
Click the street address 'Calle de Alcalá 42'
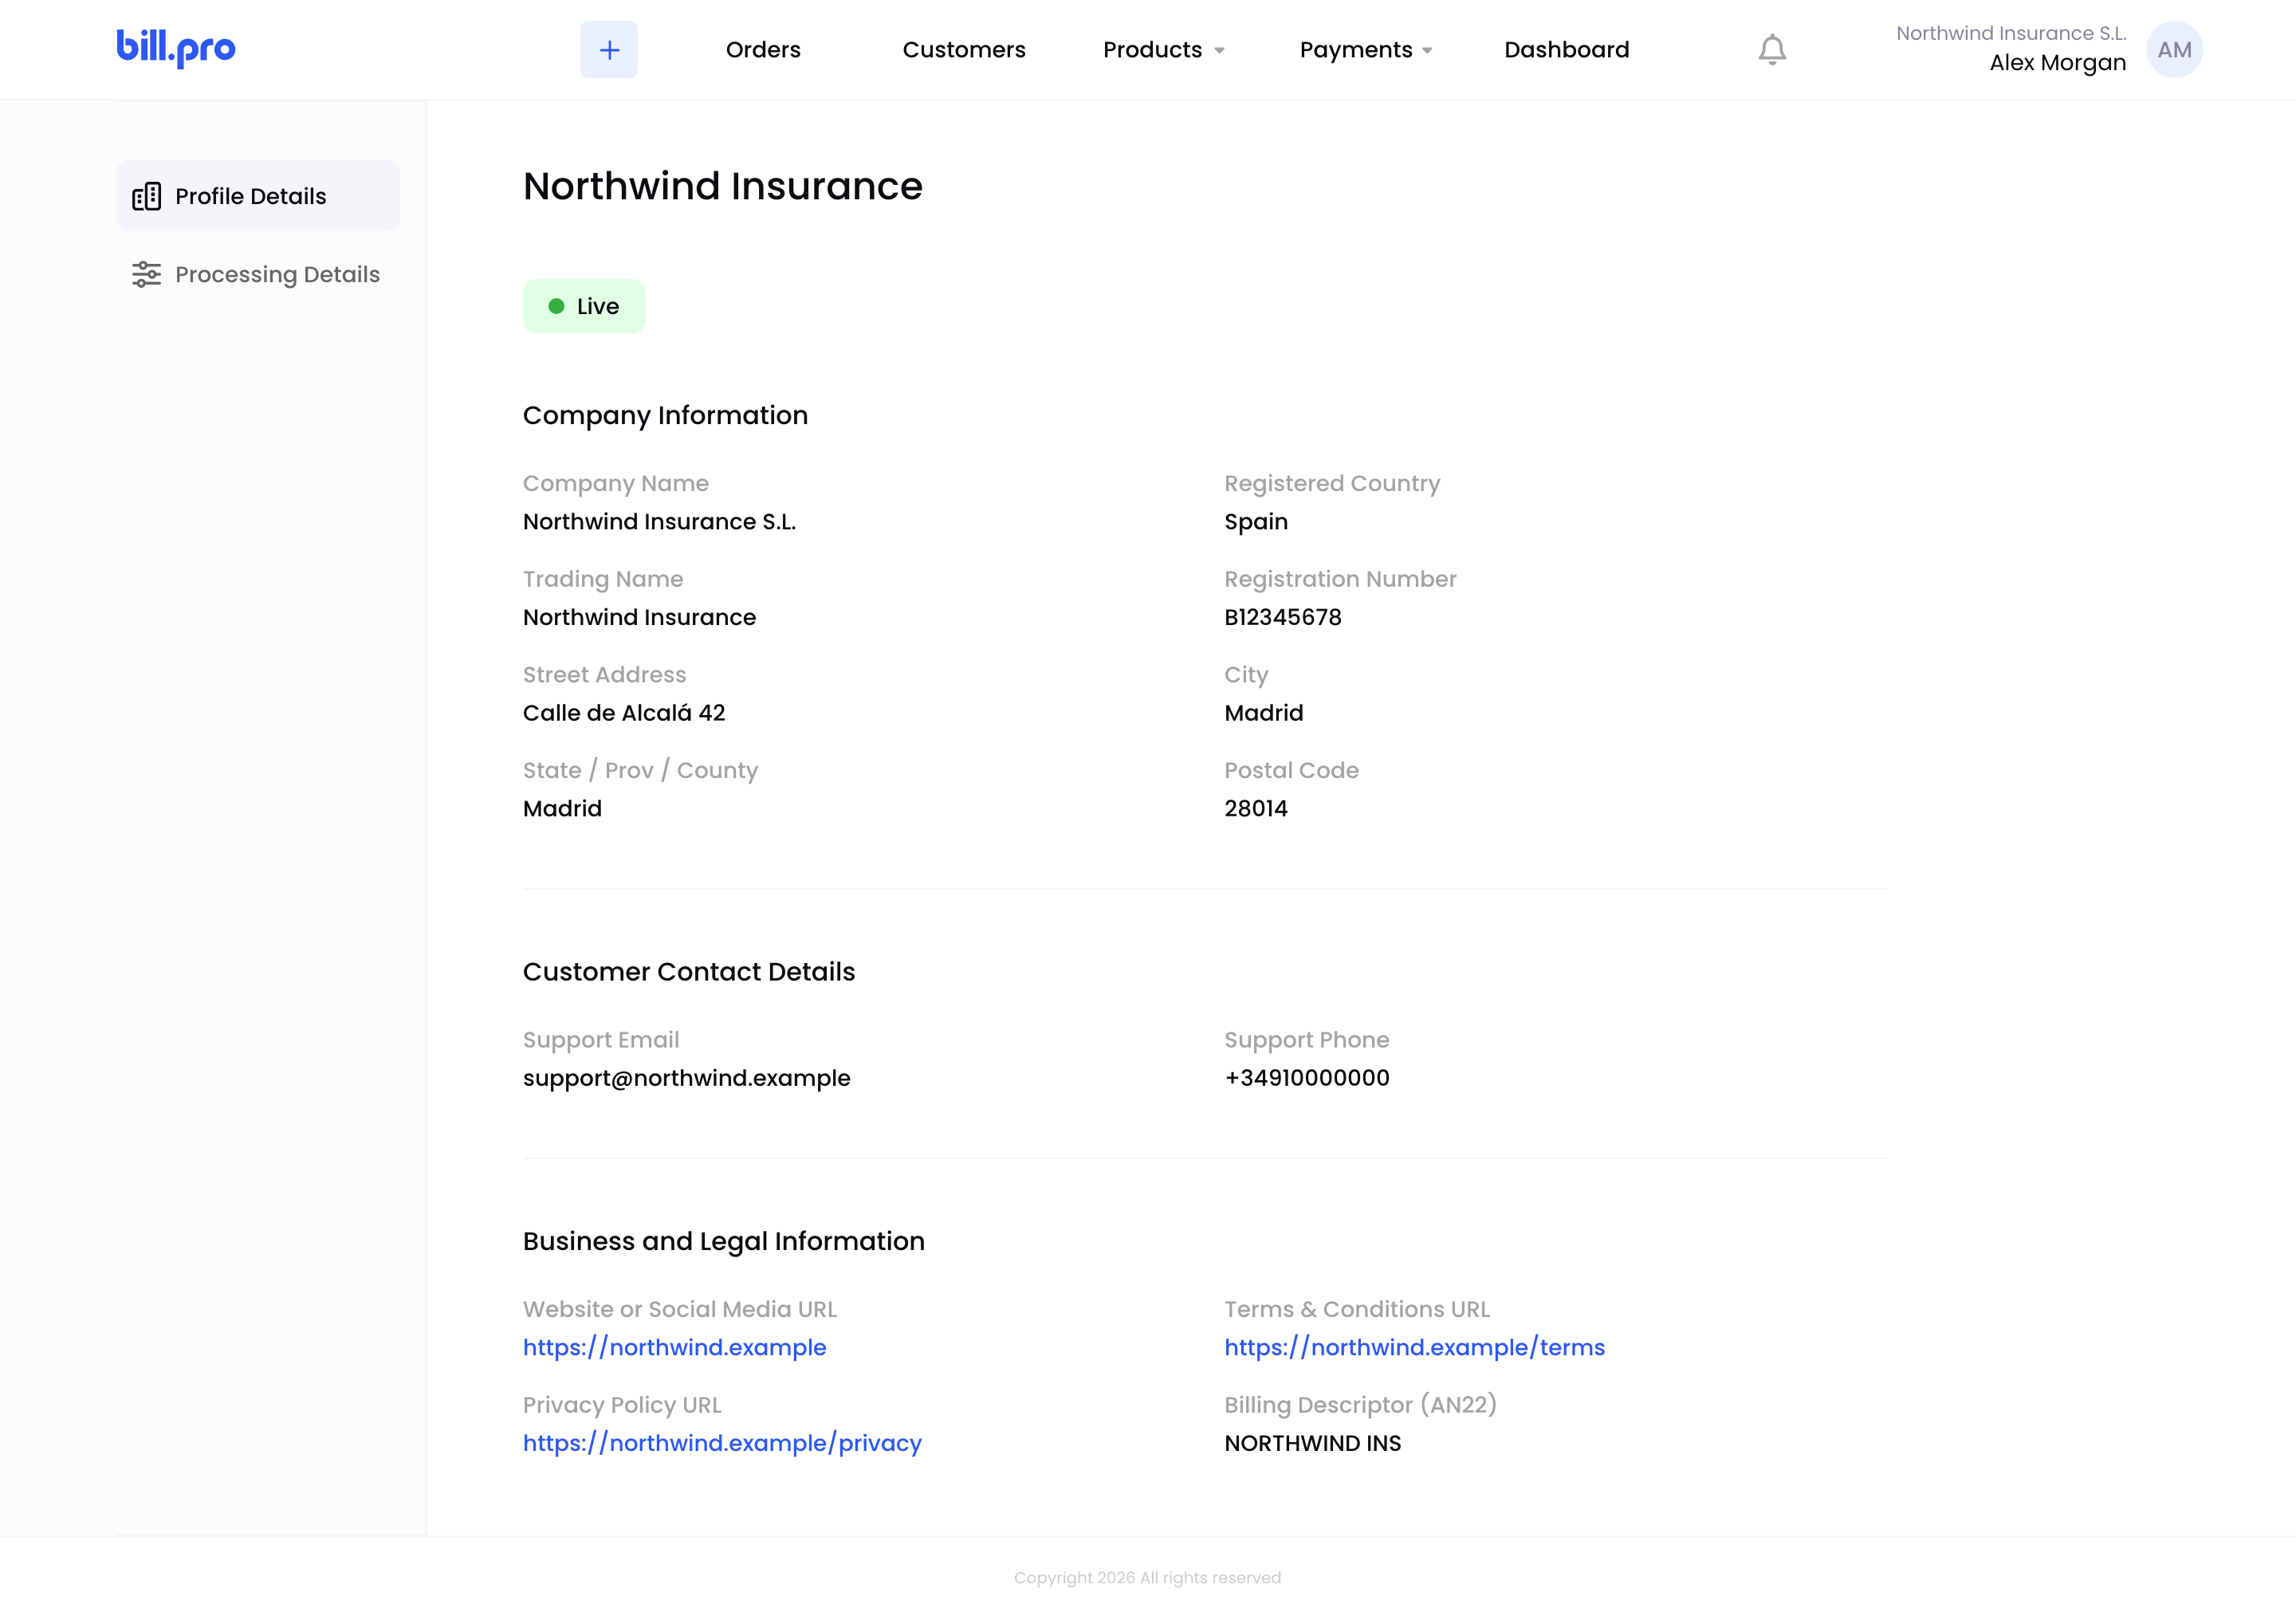[x=624, y=713]
